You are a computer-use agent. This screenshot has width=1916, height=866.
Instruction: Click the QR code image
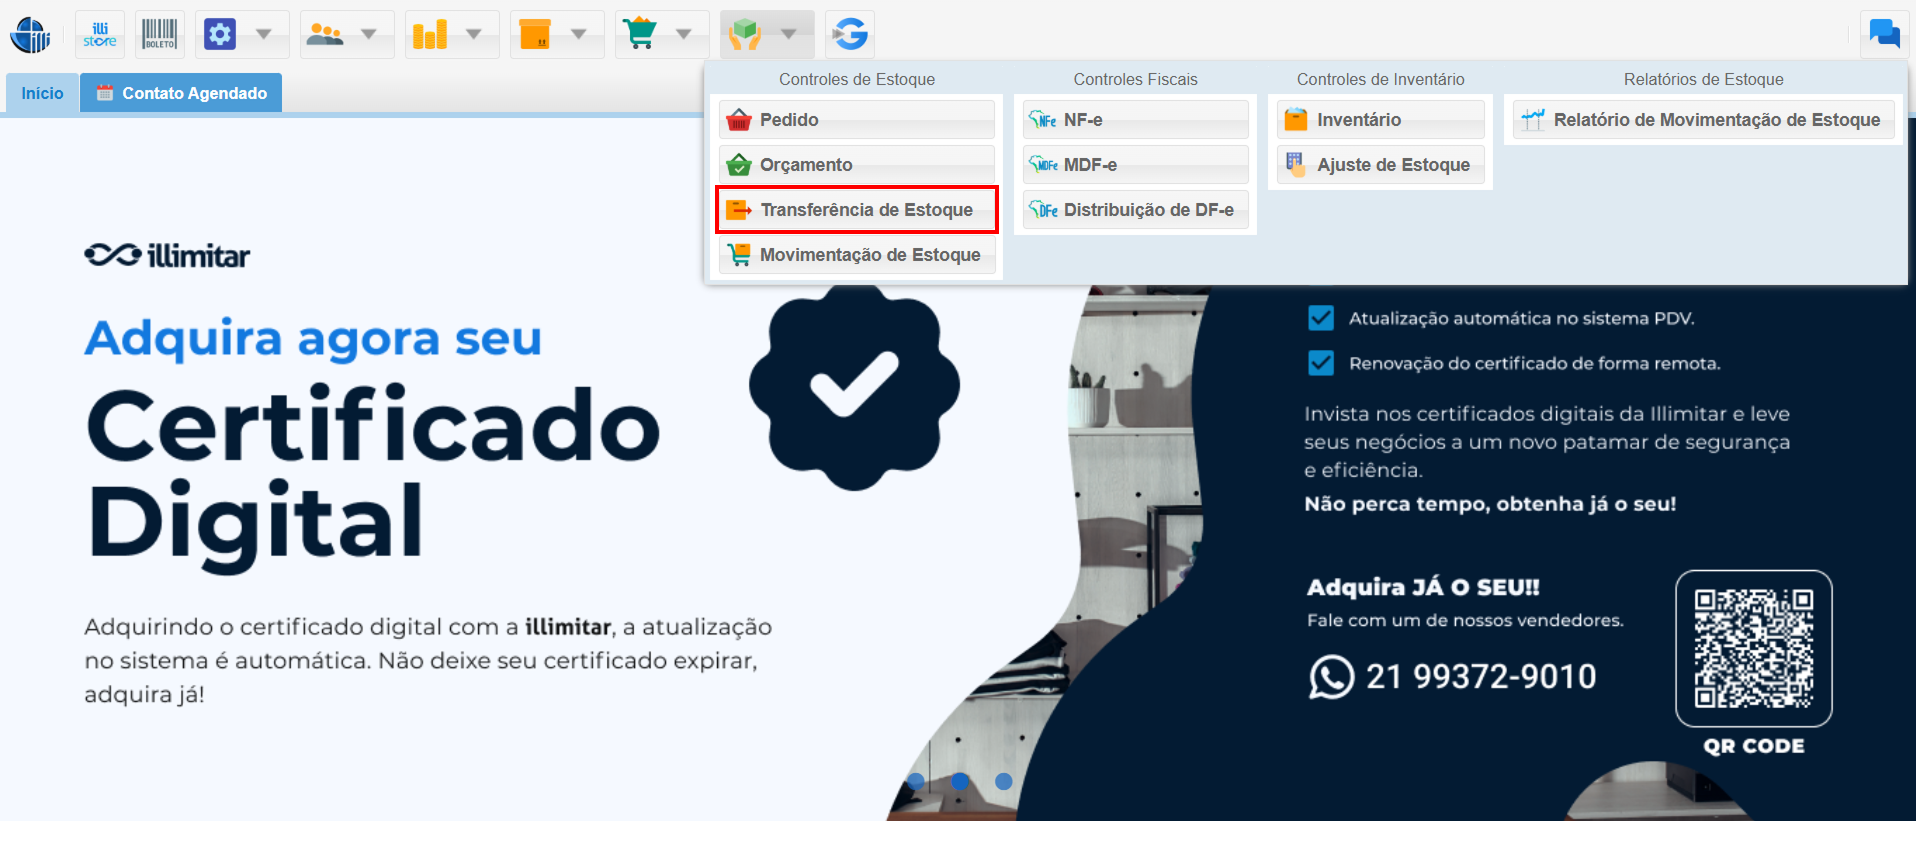pyautogui.click(x=1753, y=648)
